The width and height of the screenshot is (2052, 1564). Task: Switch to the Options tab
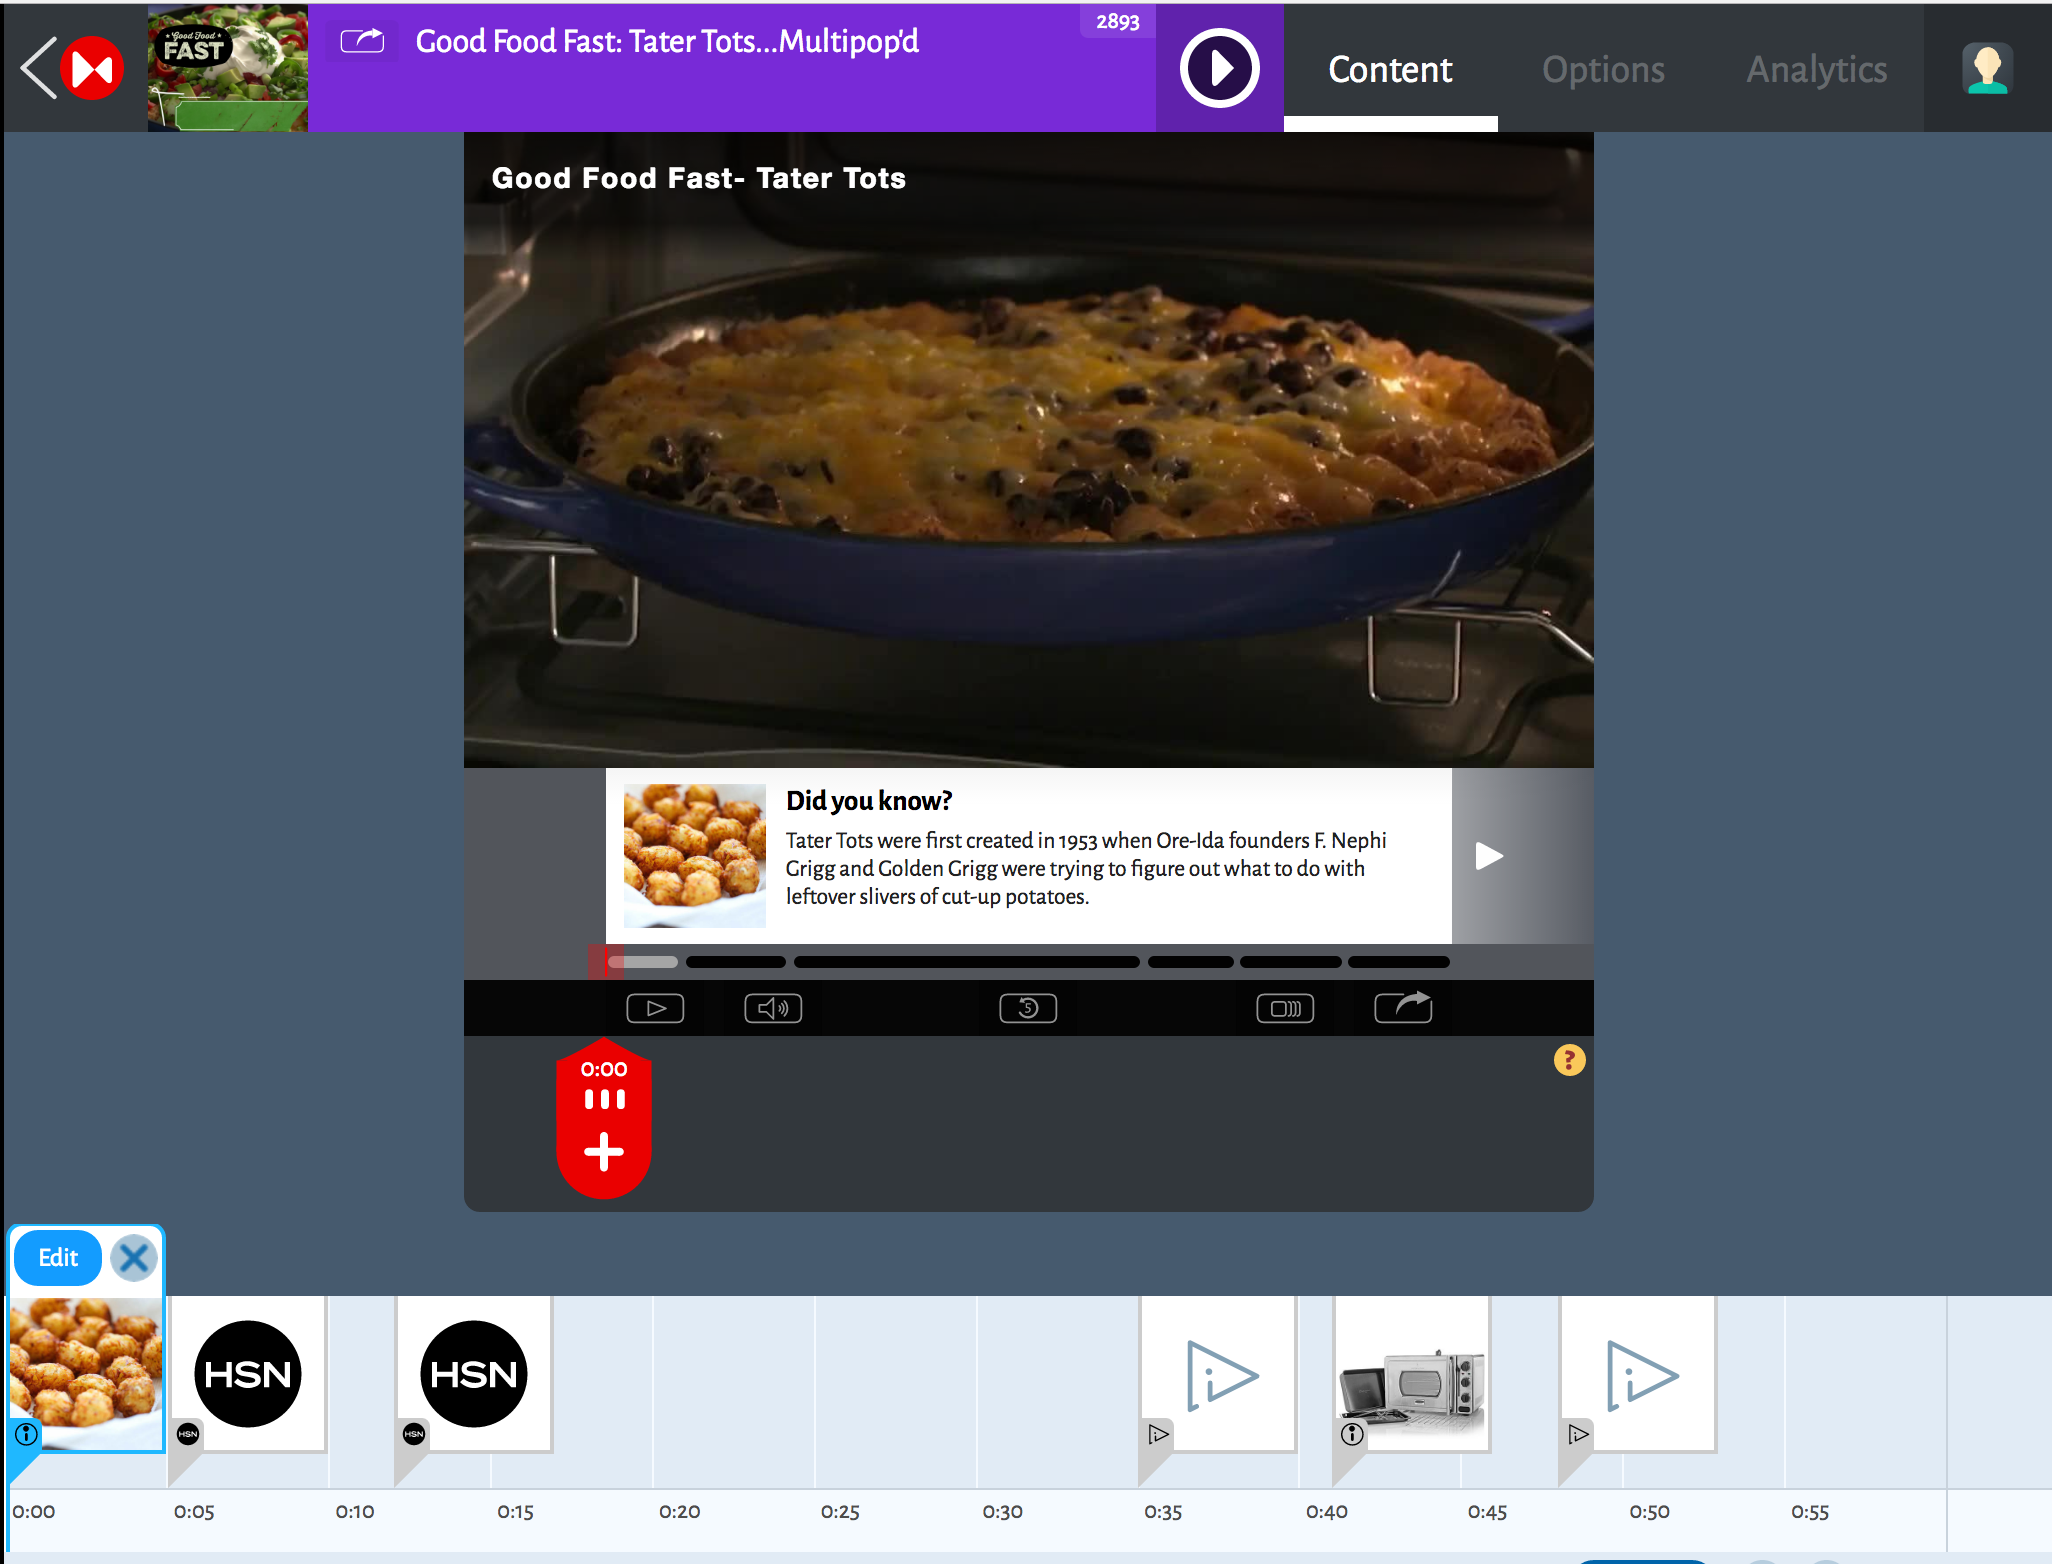click(x=1603, y=69)
